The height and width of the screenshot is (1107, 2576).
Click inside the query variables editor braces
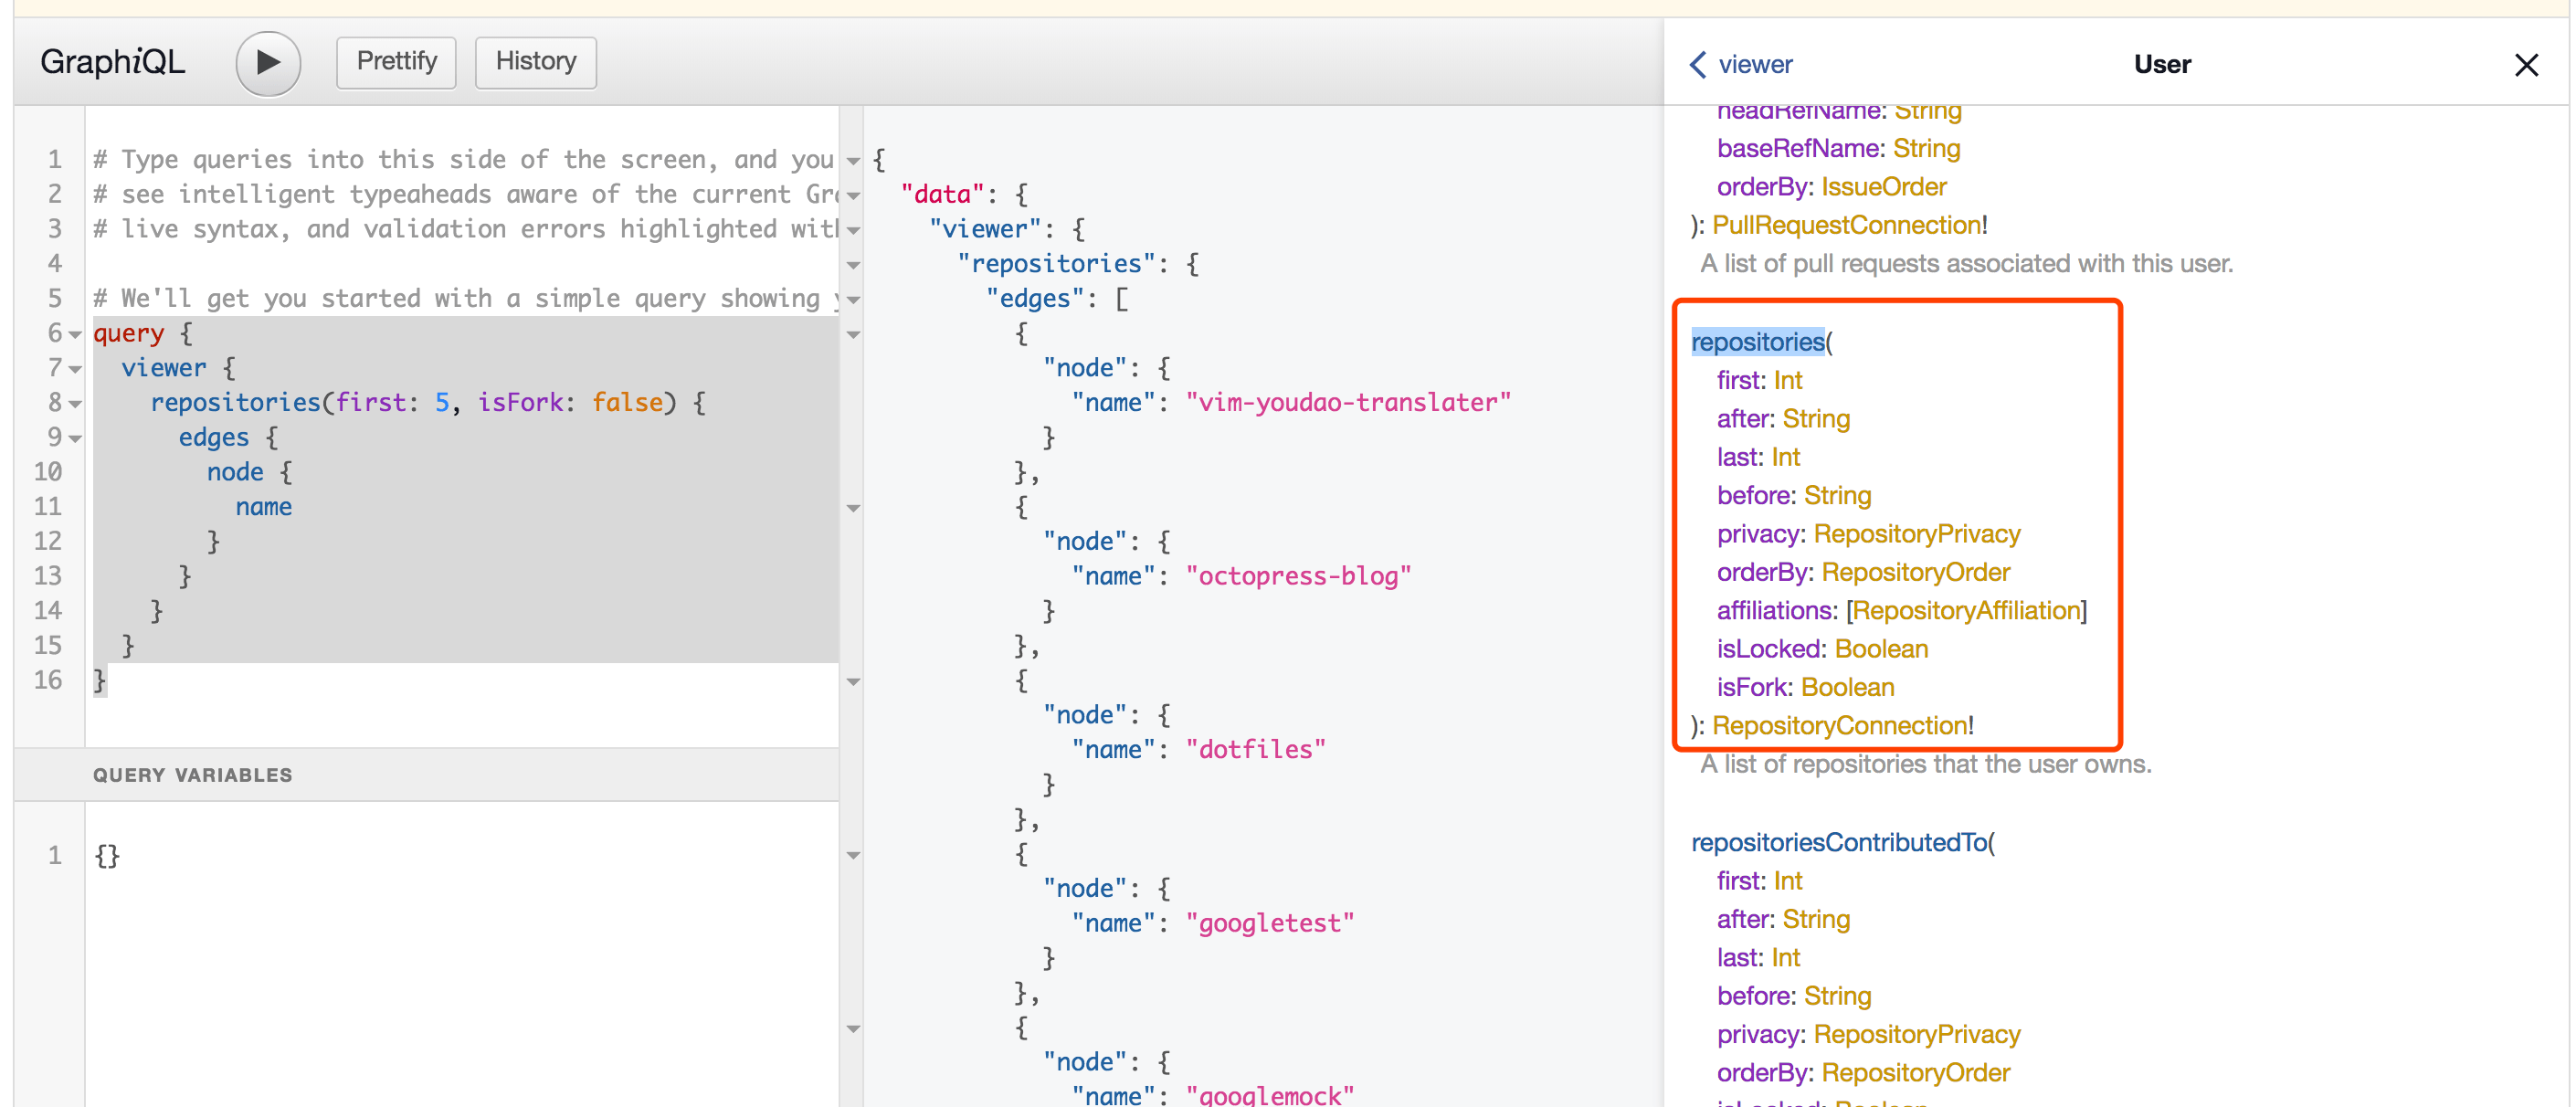pos(107,856)
